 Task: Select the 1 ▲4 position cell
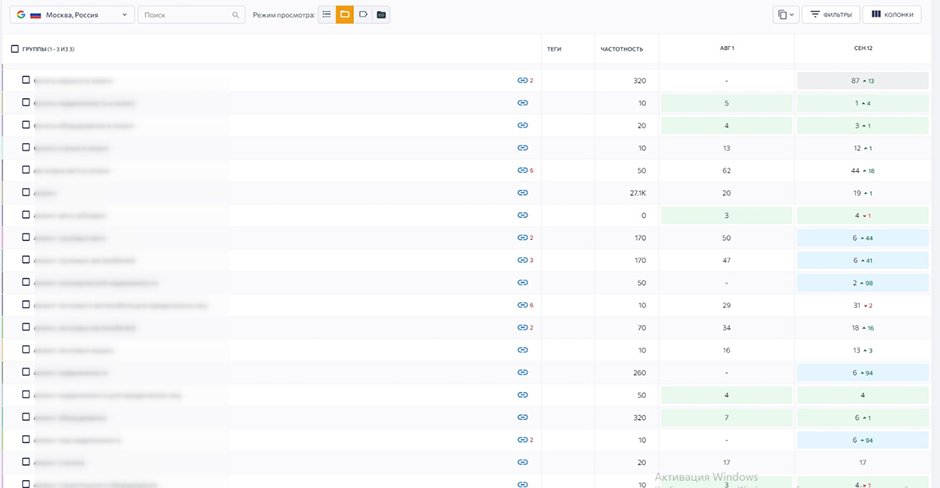click(863, 103)
